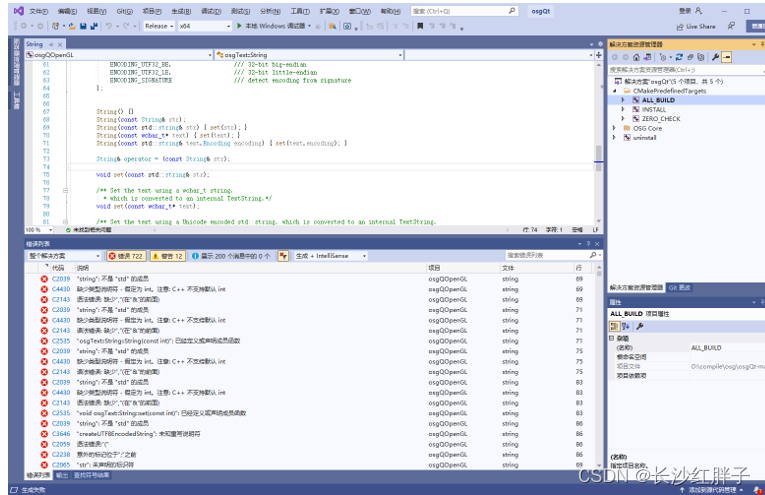
Task: Open the Build + IntelliSense dropdown
Action: (331, 256)
